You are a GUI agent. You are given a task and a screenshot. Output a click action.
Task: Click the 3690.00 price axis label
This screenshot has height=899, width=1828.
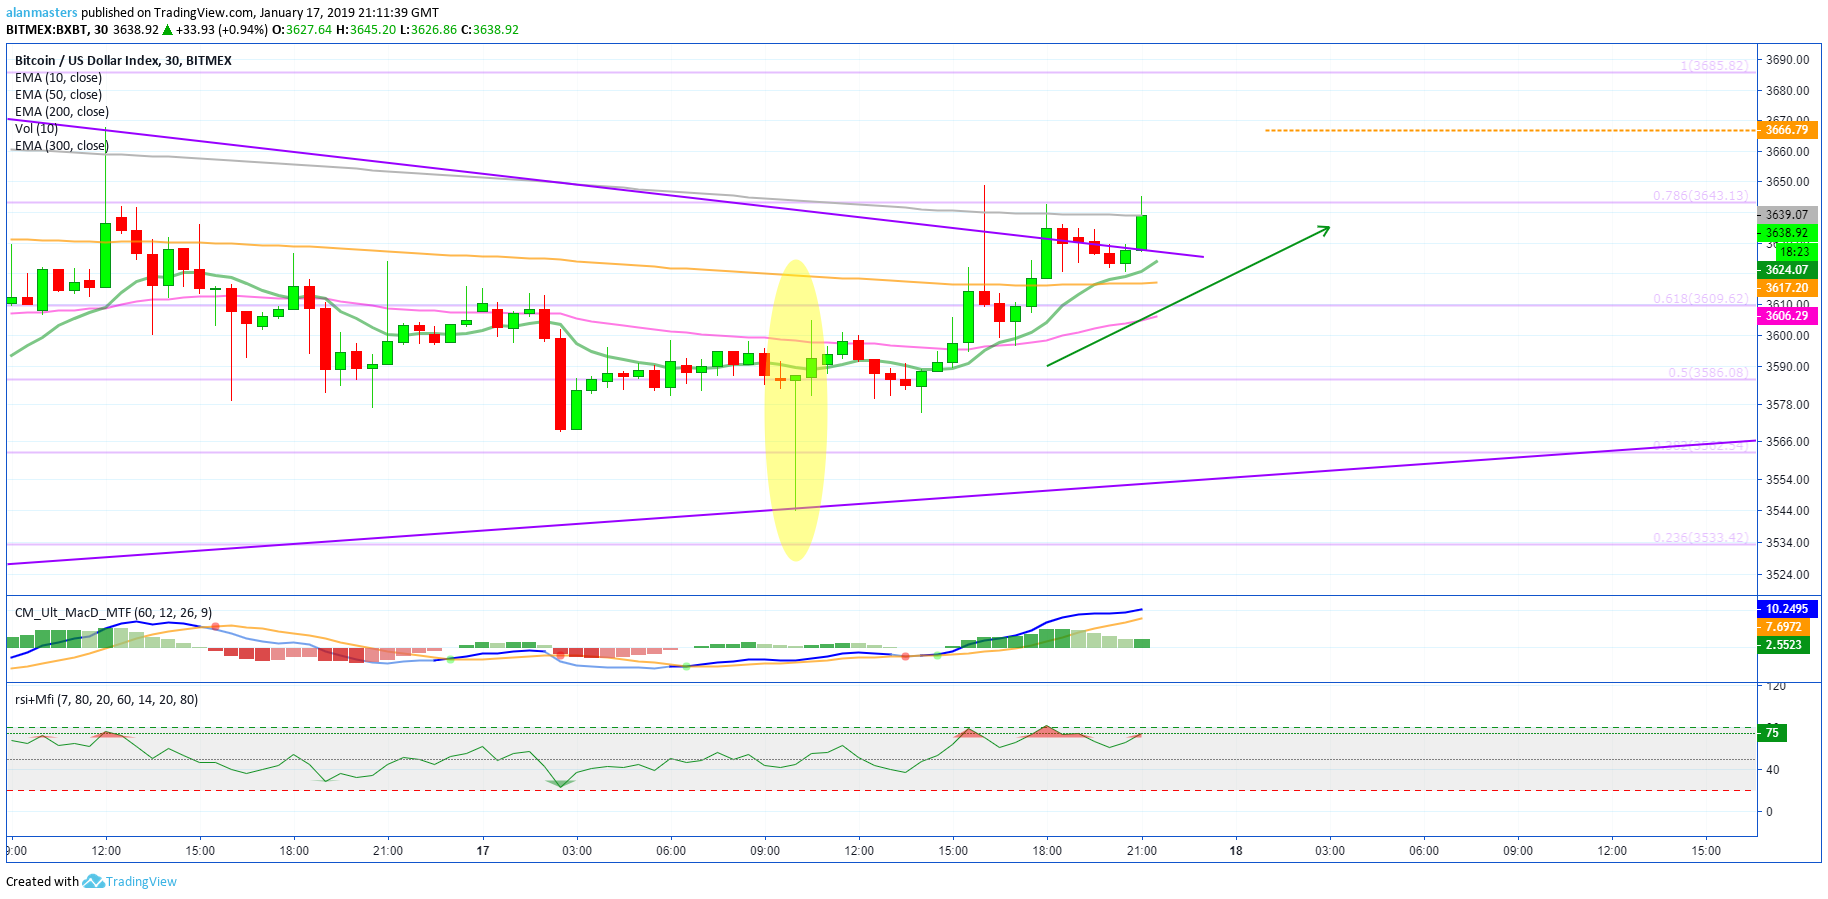tap(1787, 60)
